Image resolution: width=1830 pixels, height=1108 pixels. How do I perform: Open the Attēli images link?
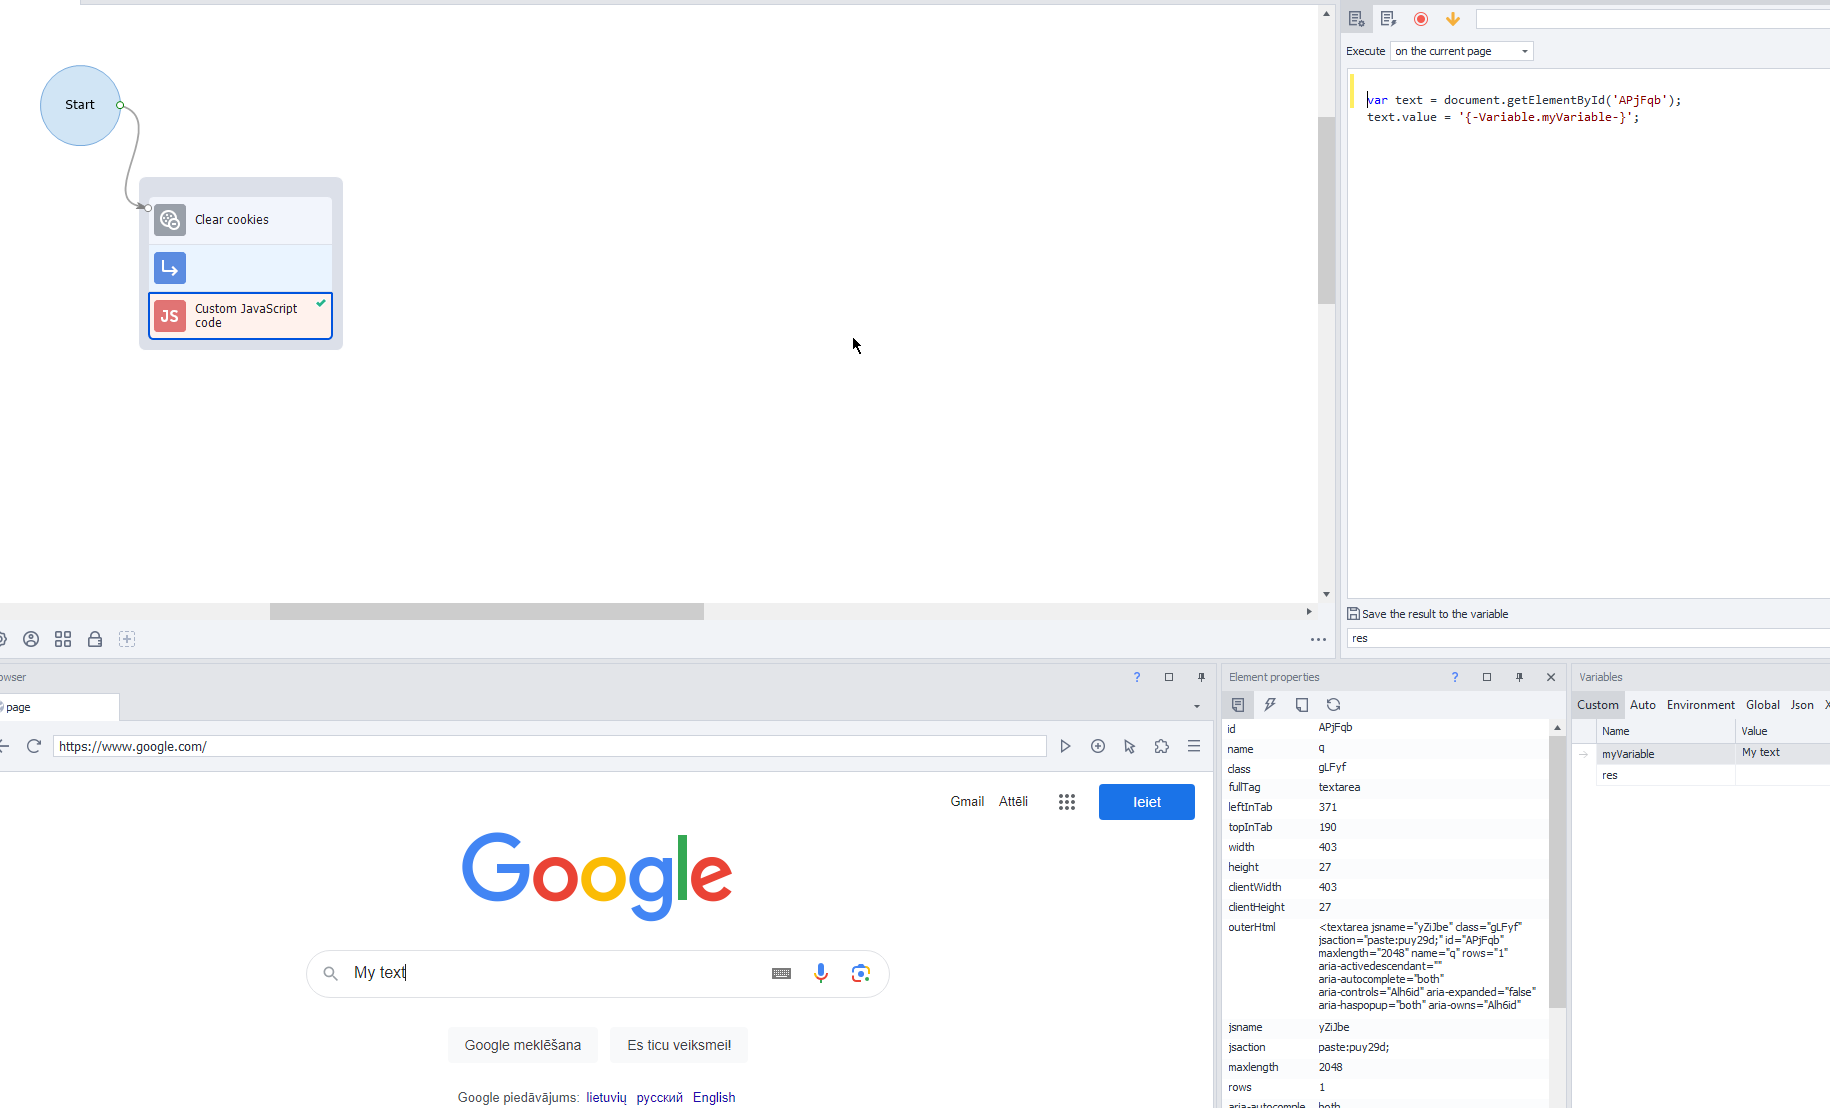point(1013,802)
